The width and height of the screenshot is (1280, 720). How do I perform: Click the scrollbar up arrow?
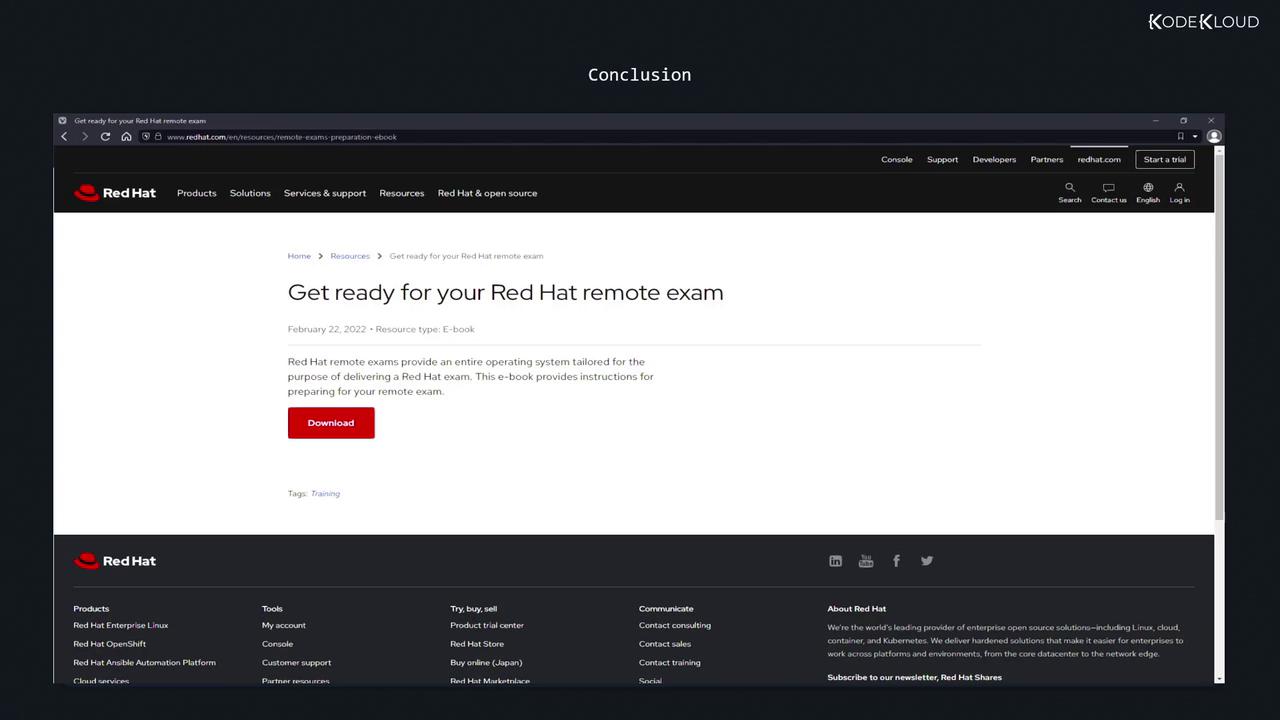coord(1219,149)
